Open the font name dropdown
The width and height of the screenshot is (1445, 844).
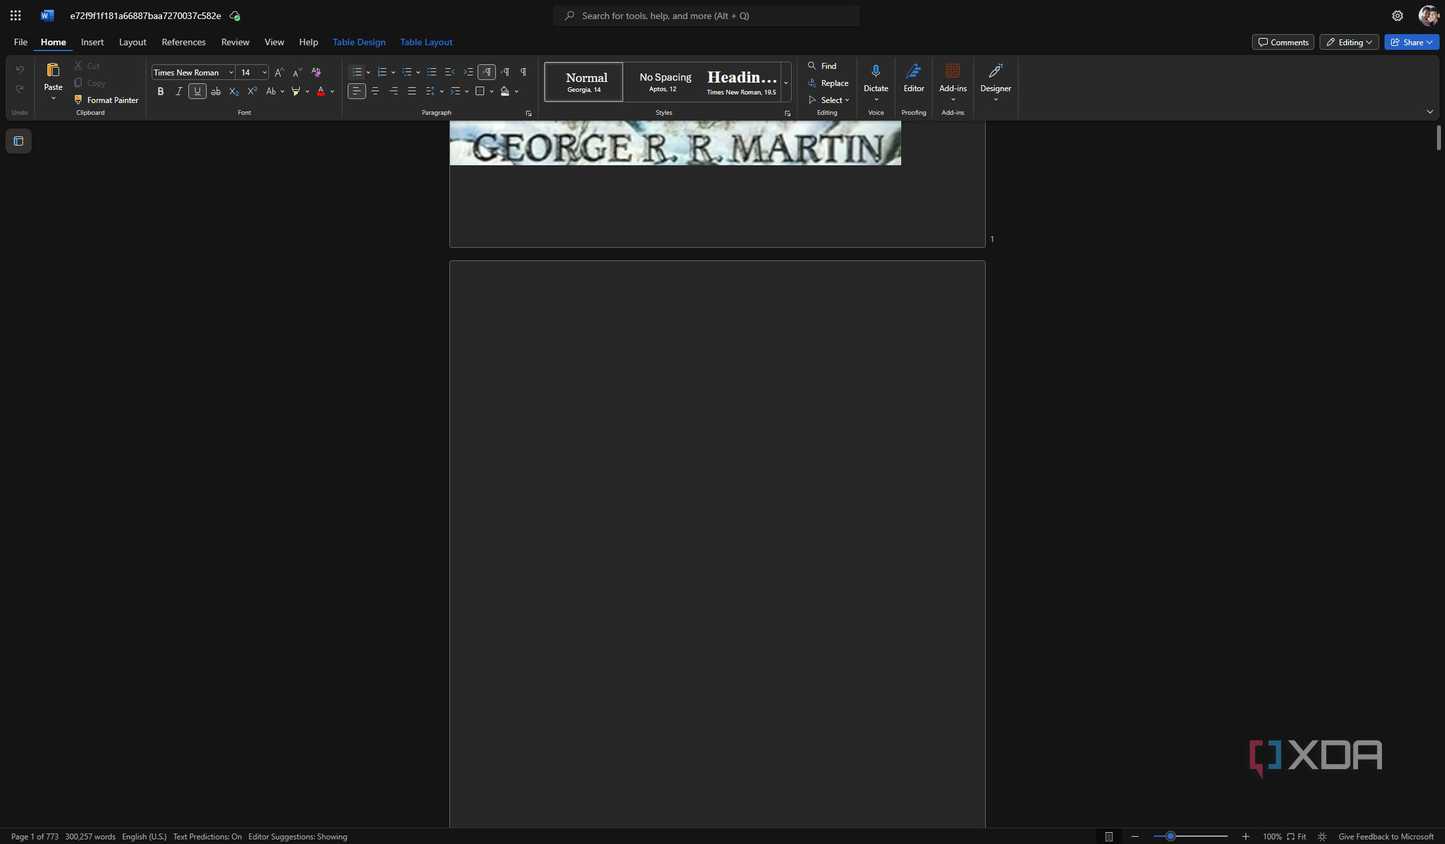(231, 72)
